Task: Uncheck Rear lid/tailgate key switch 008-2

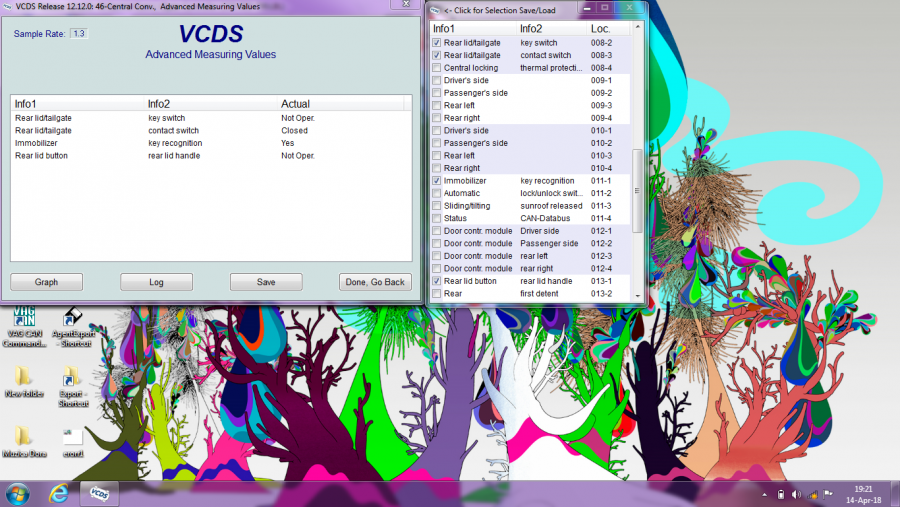Action: point(436,43)
